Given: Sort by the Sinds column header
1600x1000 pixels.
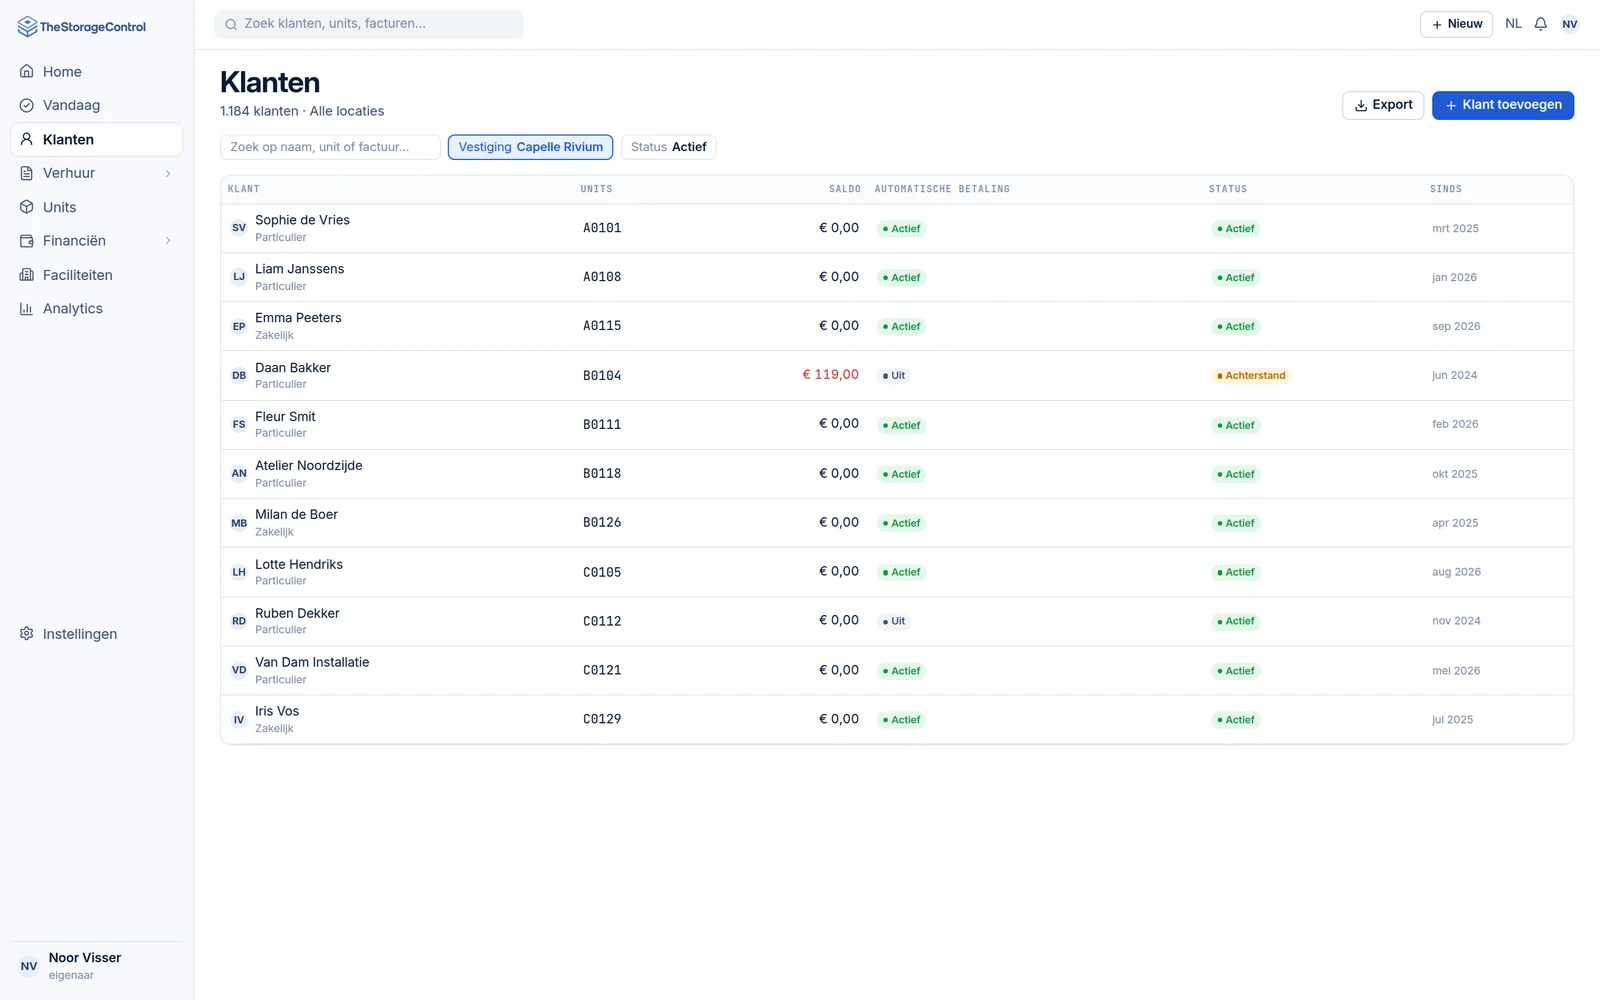Looking at the screenshot, I should tap(1446, 189).
